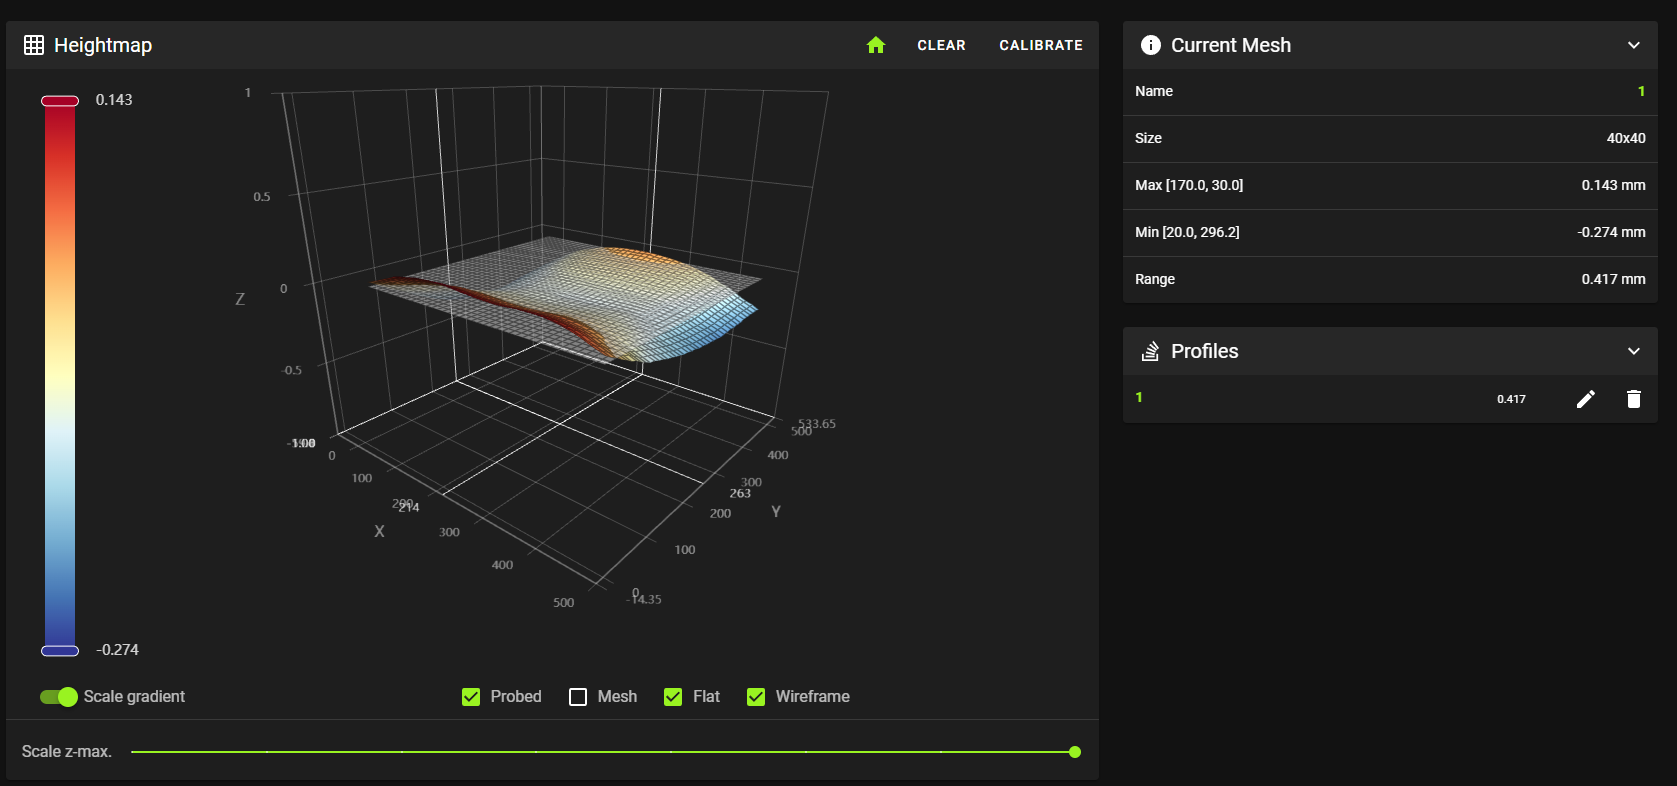Select profile named 1 in Profiles

click(1139, 397)
